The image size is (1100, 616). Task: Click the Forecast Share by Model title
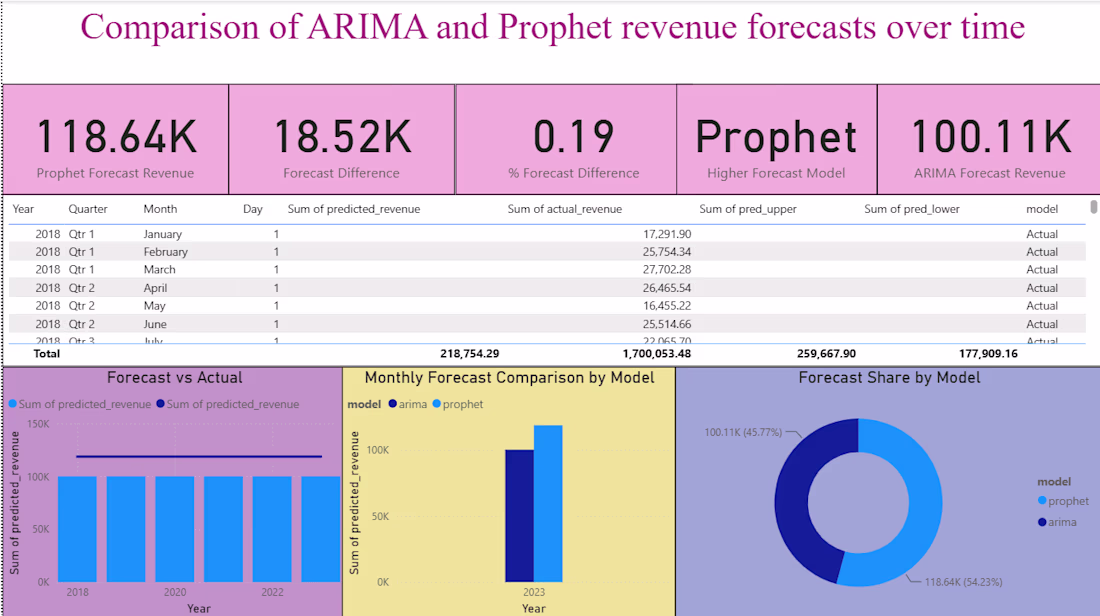click(x=889, y=377)
